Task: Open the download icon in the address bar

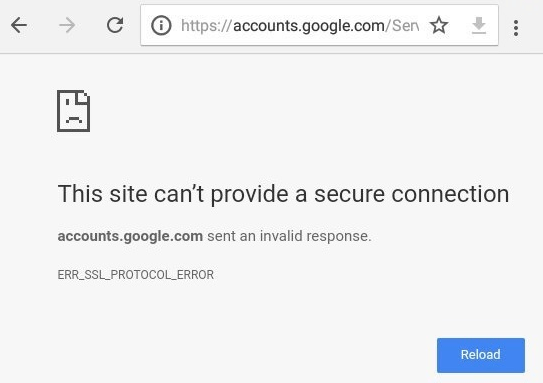Action: (479, 25)
